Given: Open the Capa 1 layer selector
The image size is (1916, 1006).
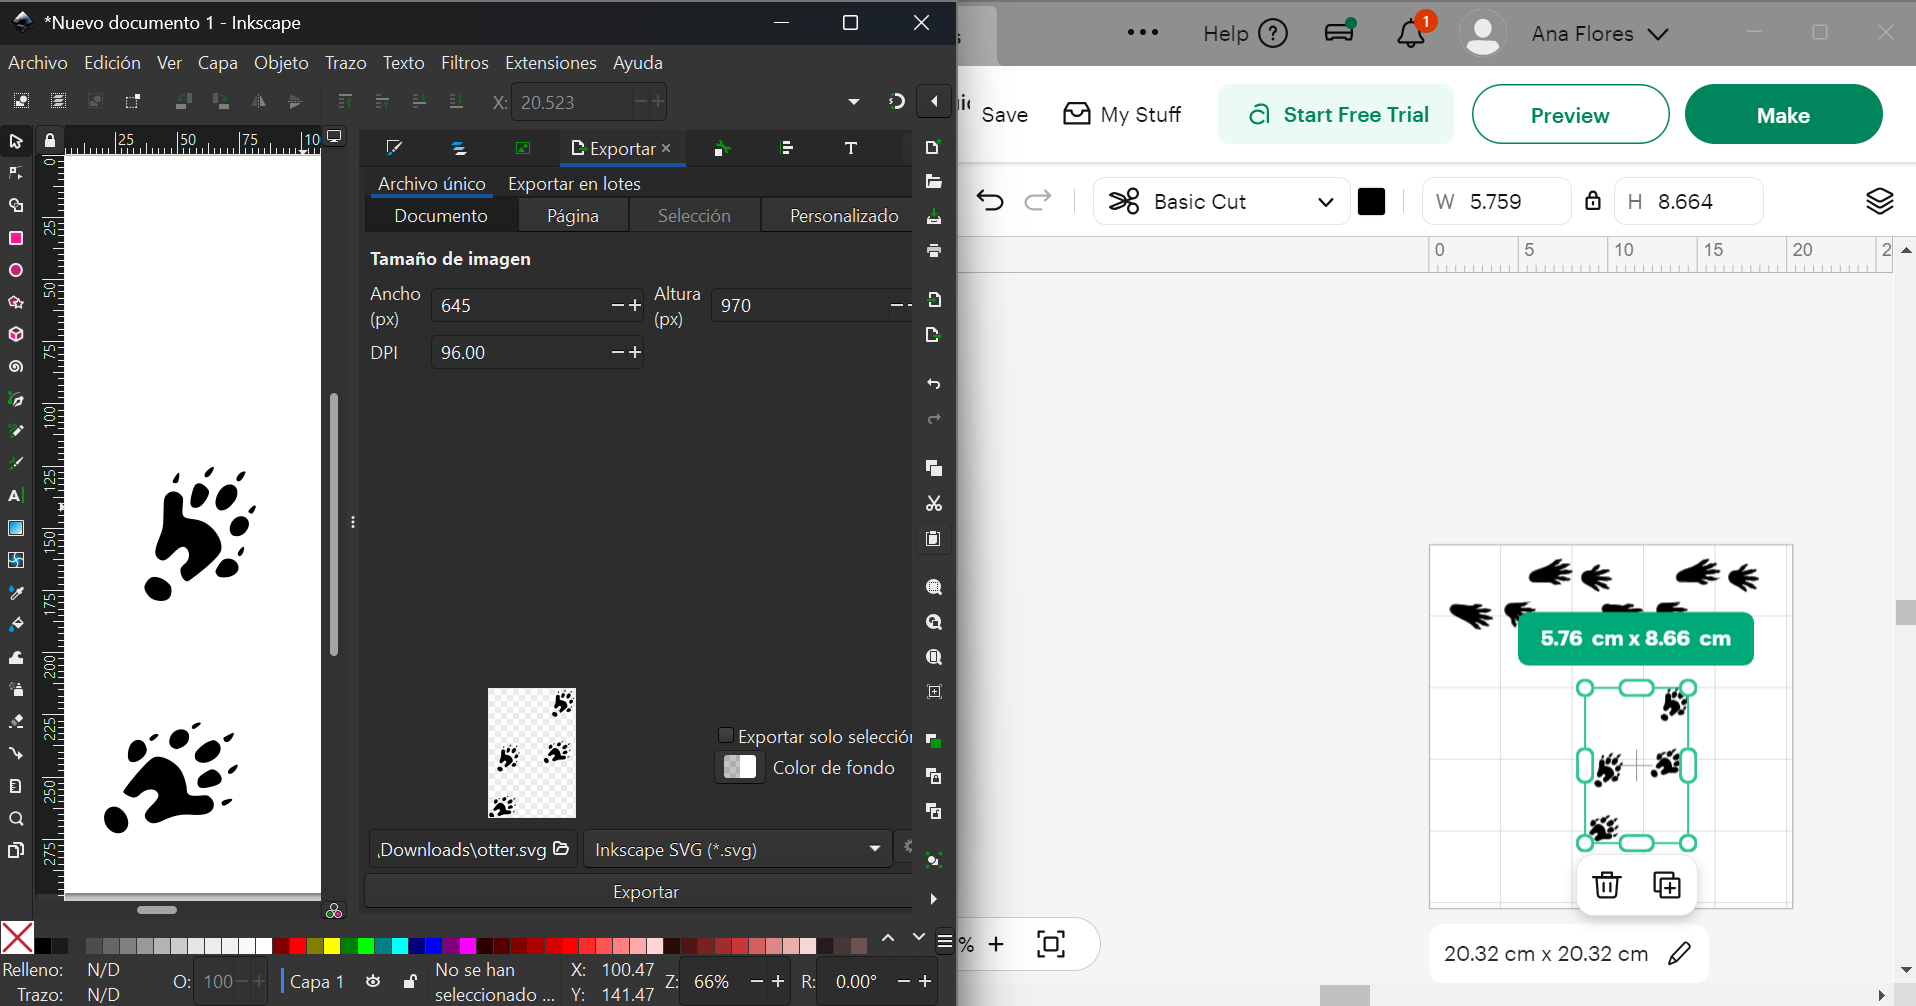Looking at the screenshot, I should pos(316,981).
